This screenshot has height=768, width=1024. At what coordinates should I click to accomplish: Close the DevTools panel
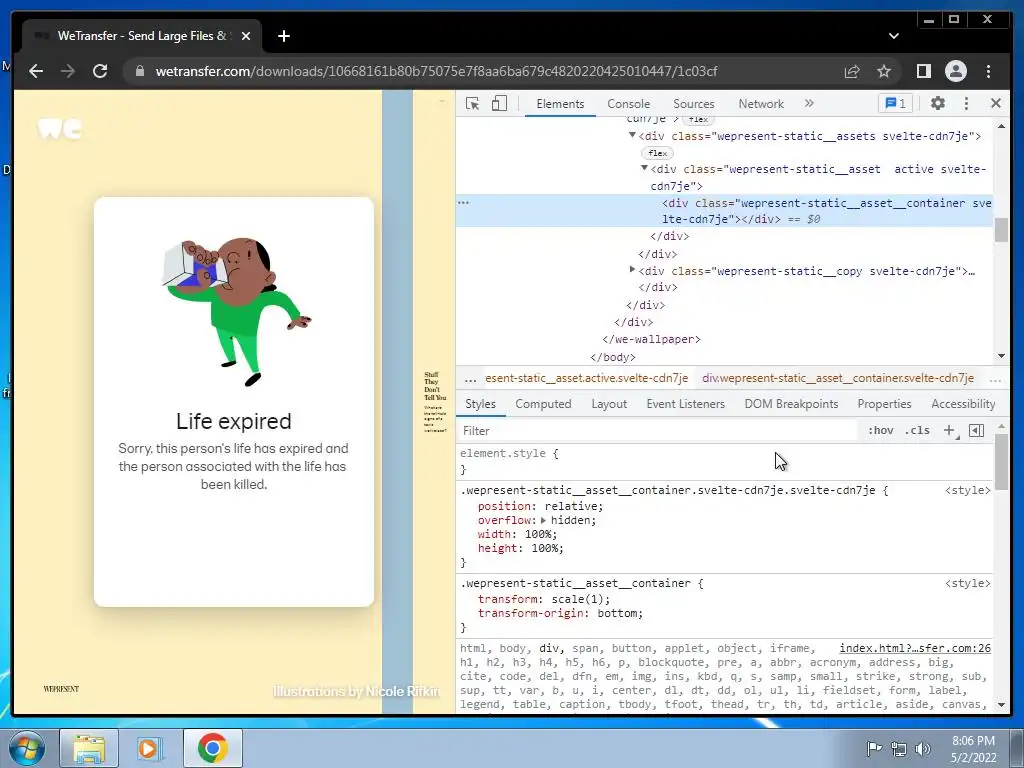(x=995, y=103)
